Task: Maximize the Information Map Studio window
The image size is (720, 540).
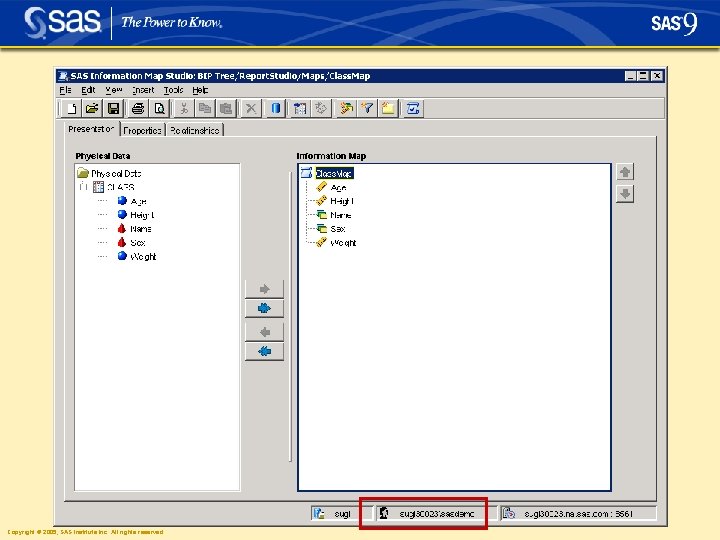Action: coord(643,76)
